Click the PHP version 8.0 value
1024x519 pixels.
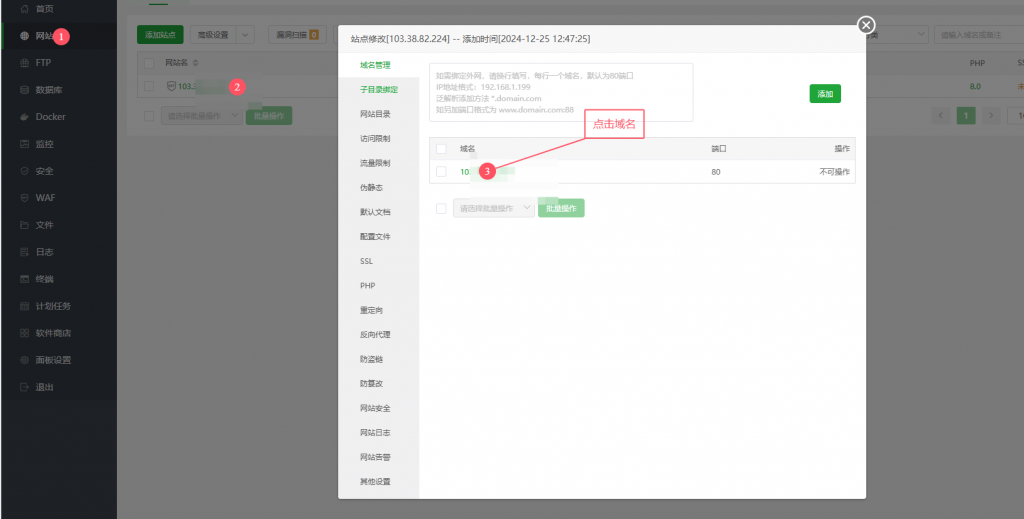click(975, 86)
